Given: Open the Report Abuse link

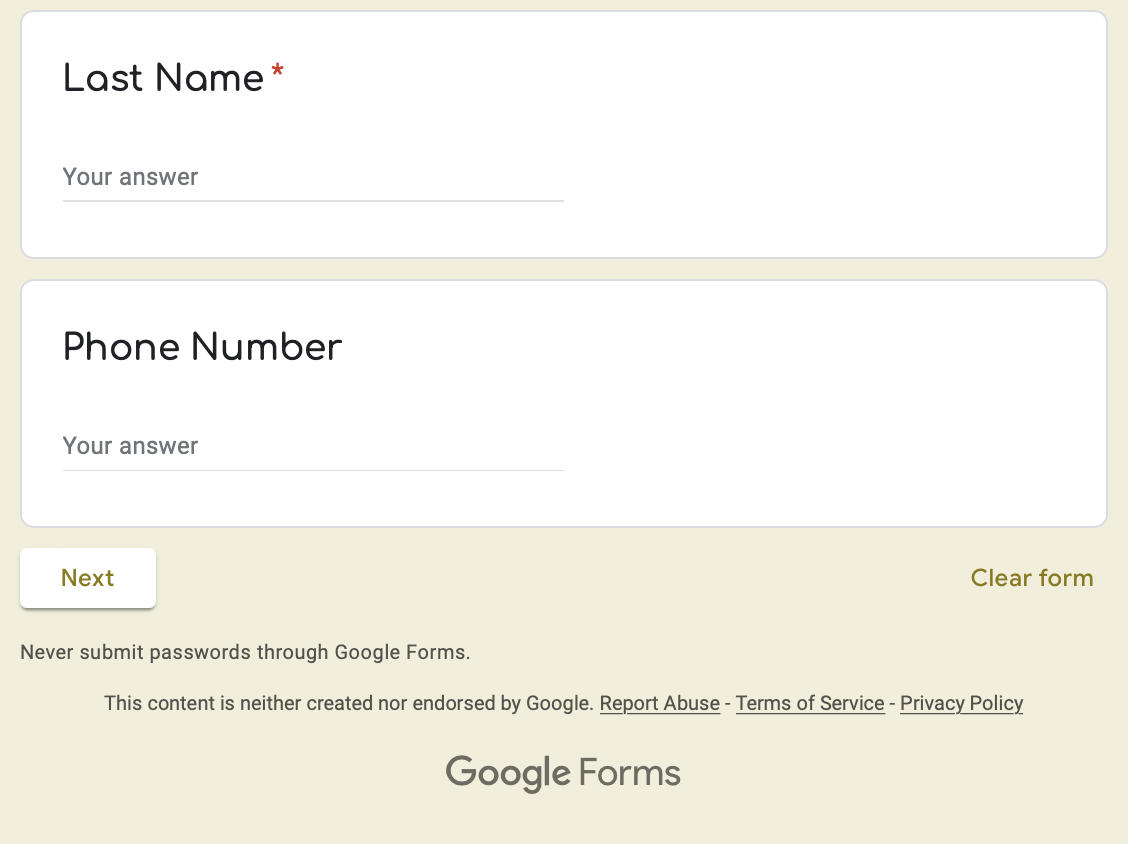Looking at the screenshot, I should pos(660,703).
